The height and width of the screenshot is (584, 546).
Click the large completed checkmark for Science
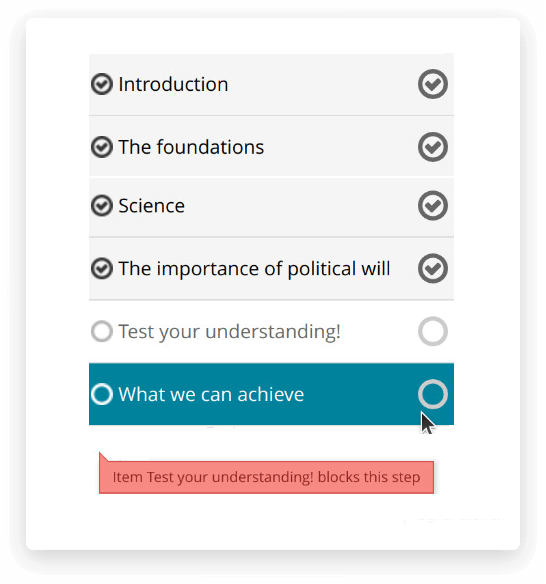point(433,206)
